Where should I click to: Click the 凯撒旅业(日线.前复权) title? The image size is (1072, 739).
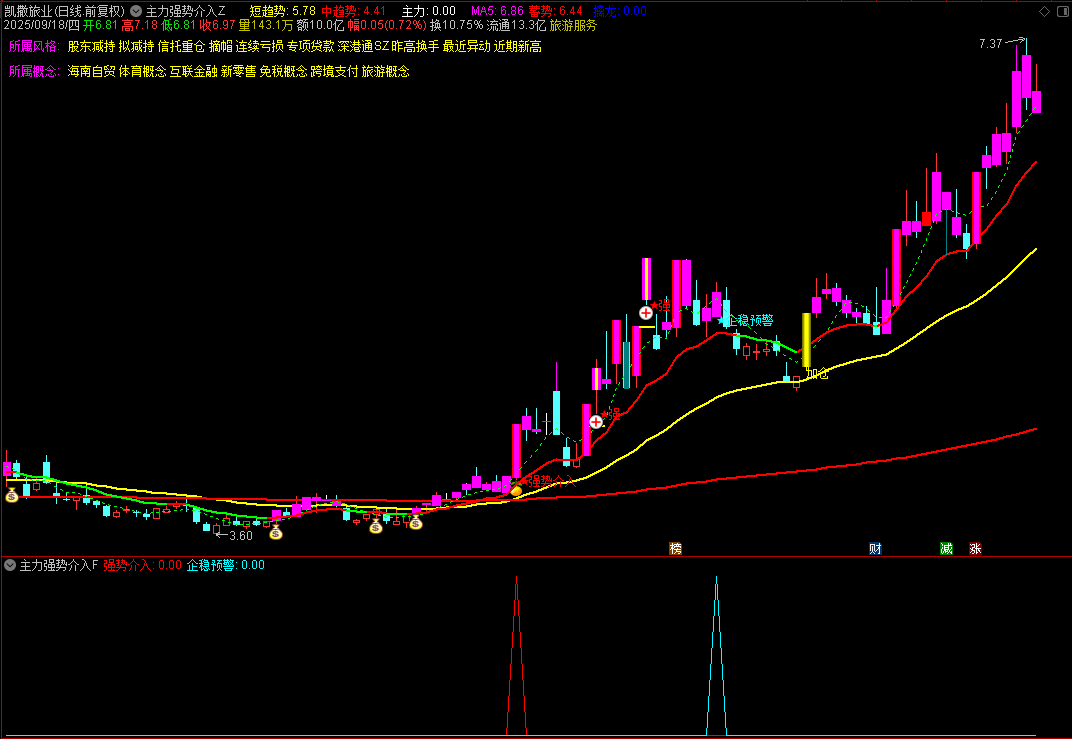(x=65, y=11)
